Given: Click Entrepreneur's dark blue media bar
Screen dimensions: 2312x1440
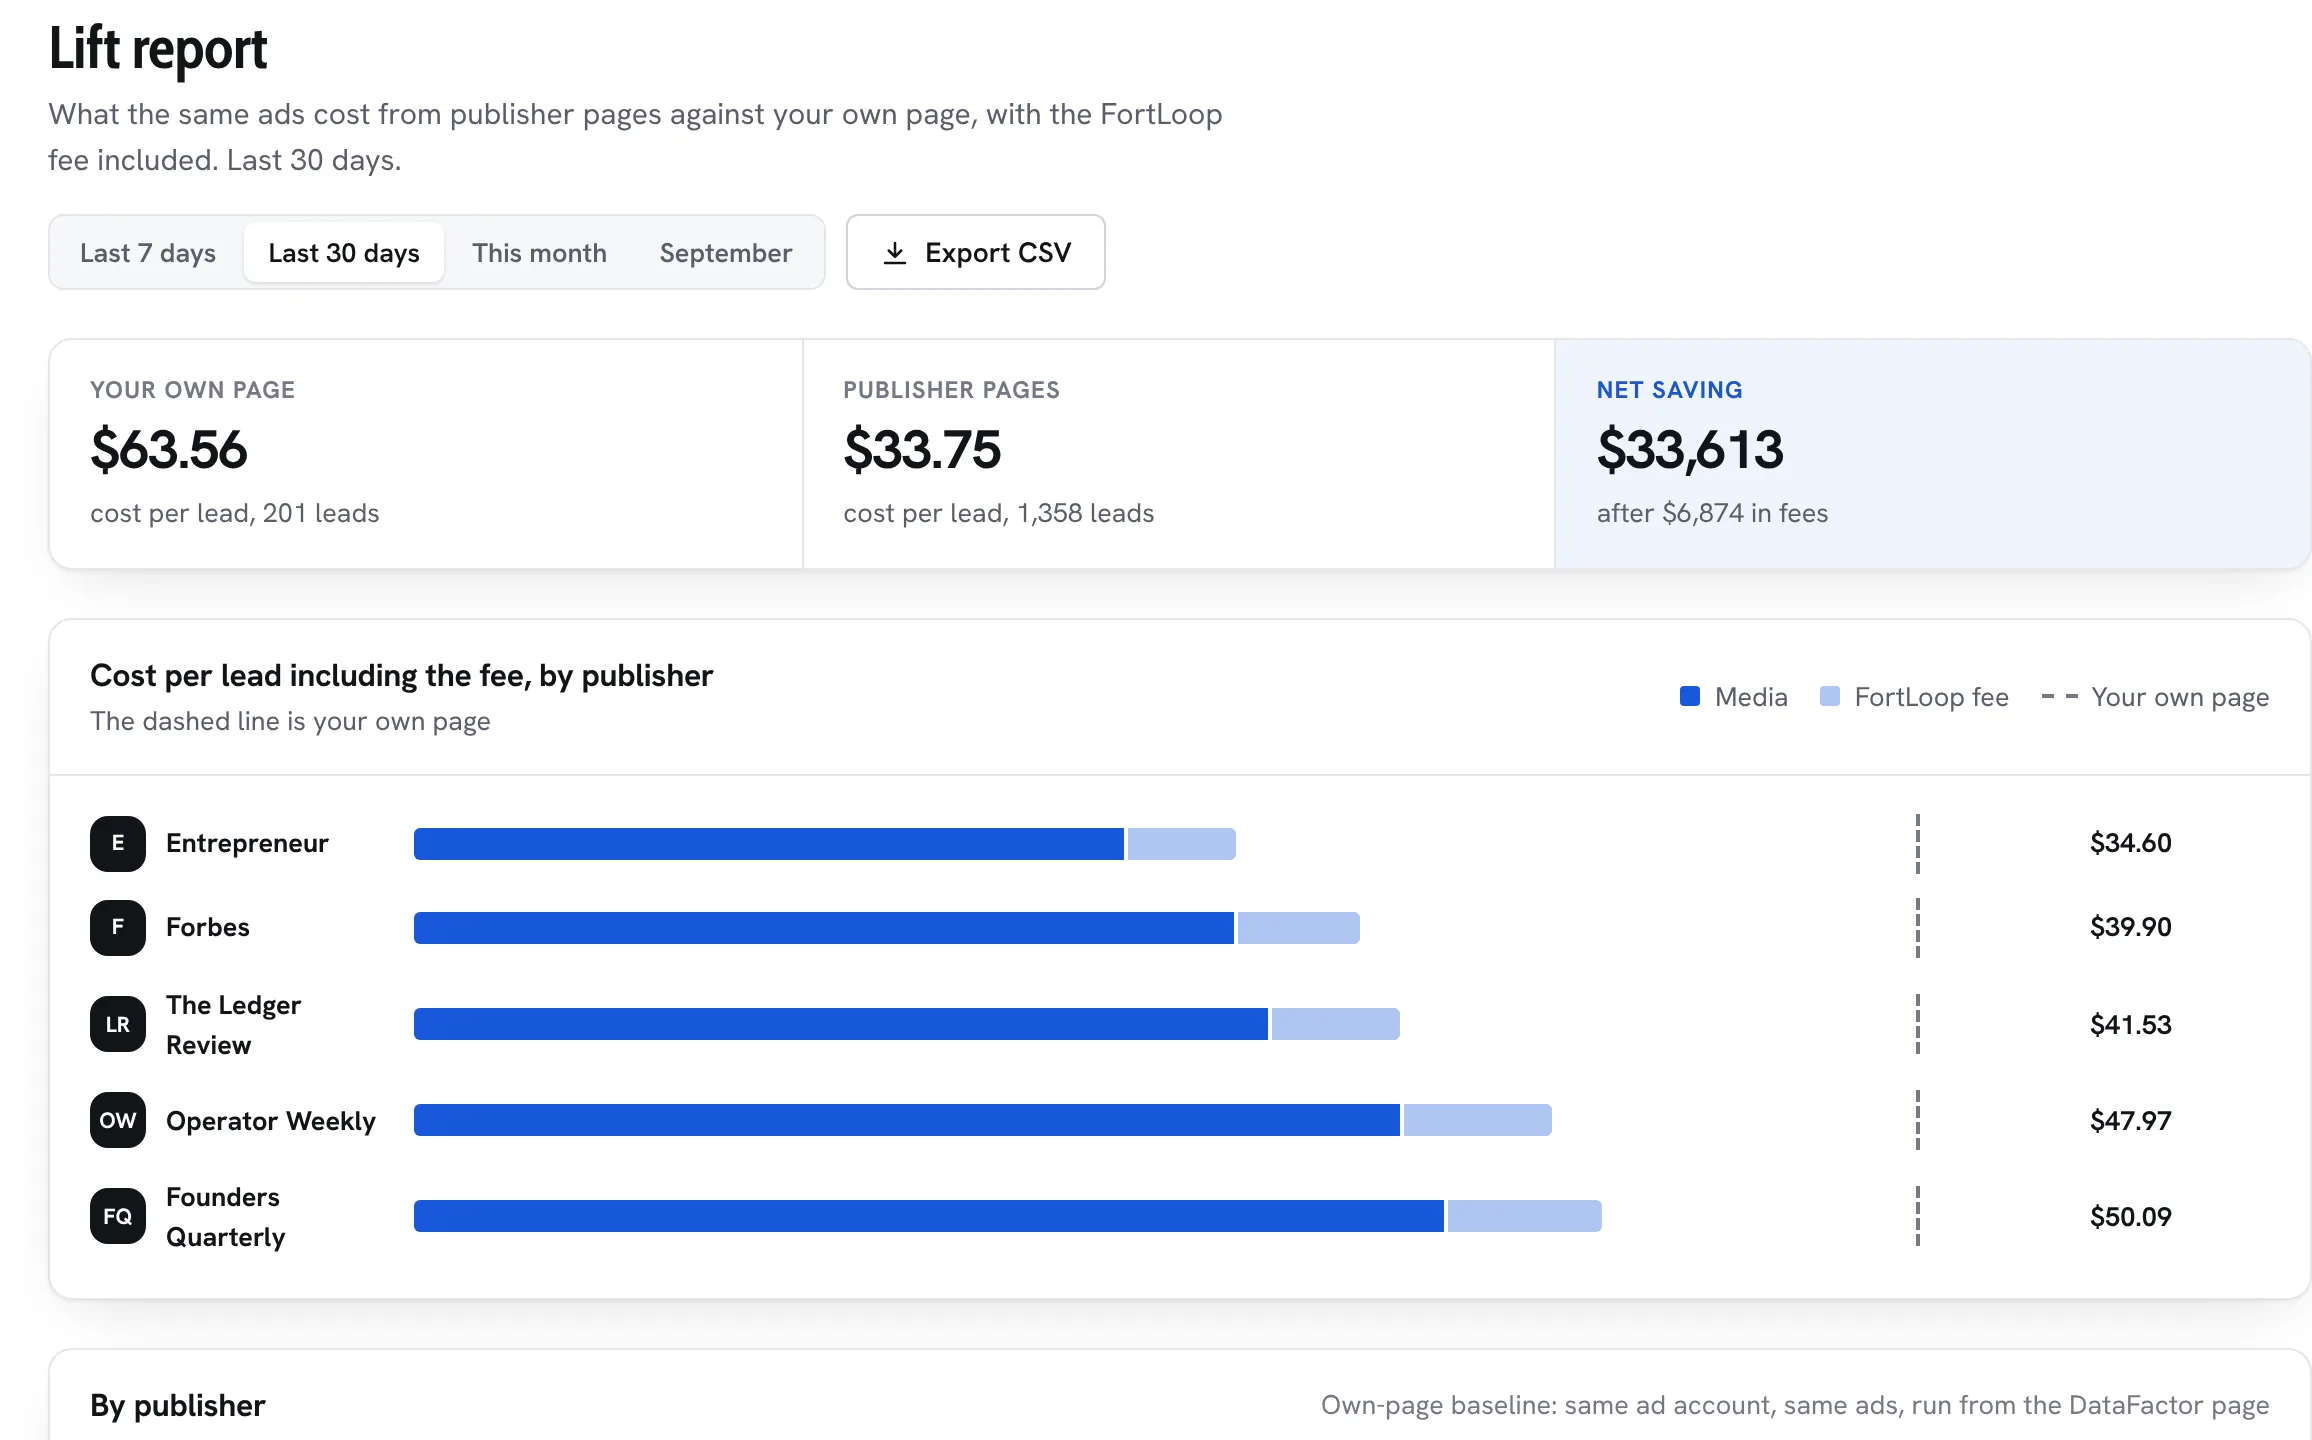Looking at the screenshot, I should tap(769, 844).
